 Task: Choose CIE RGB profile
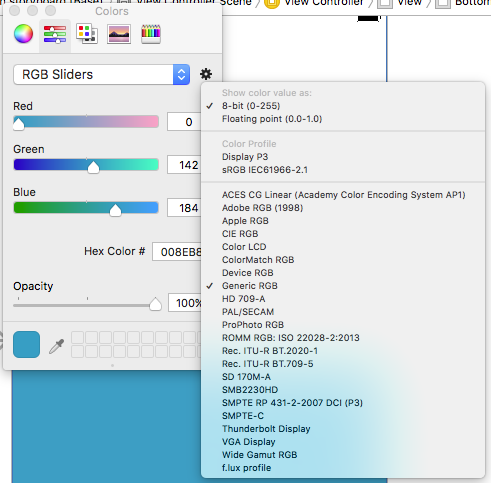click(x=343, y=234)
